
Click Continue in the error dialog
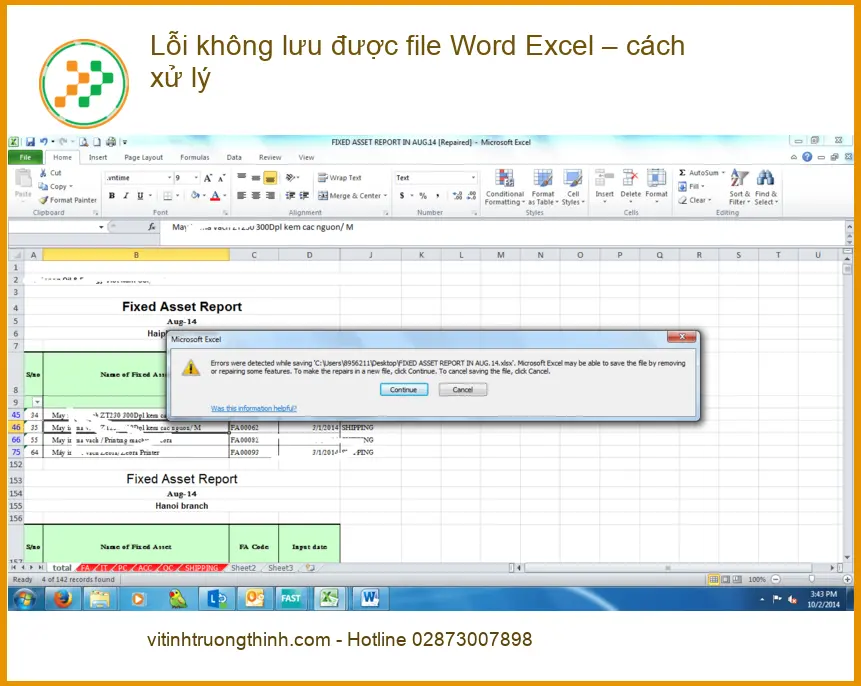coord(404,390)
